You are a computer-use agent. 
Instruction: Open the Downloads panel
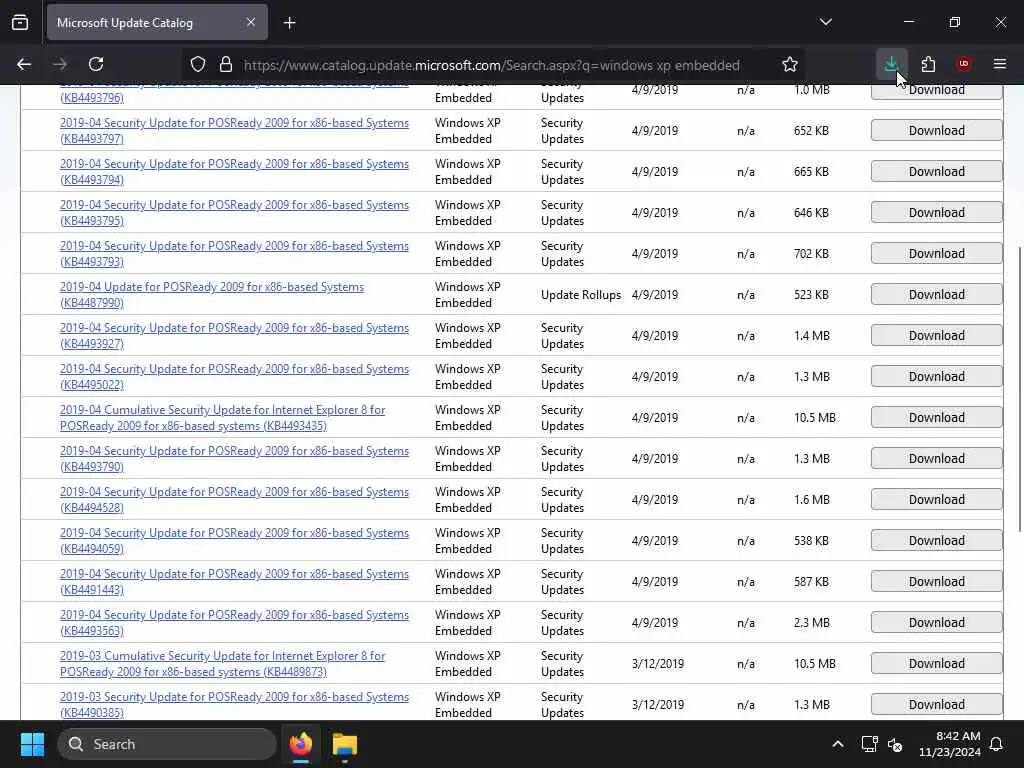pos(891,64)
